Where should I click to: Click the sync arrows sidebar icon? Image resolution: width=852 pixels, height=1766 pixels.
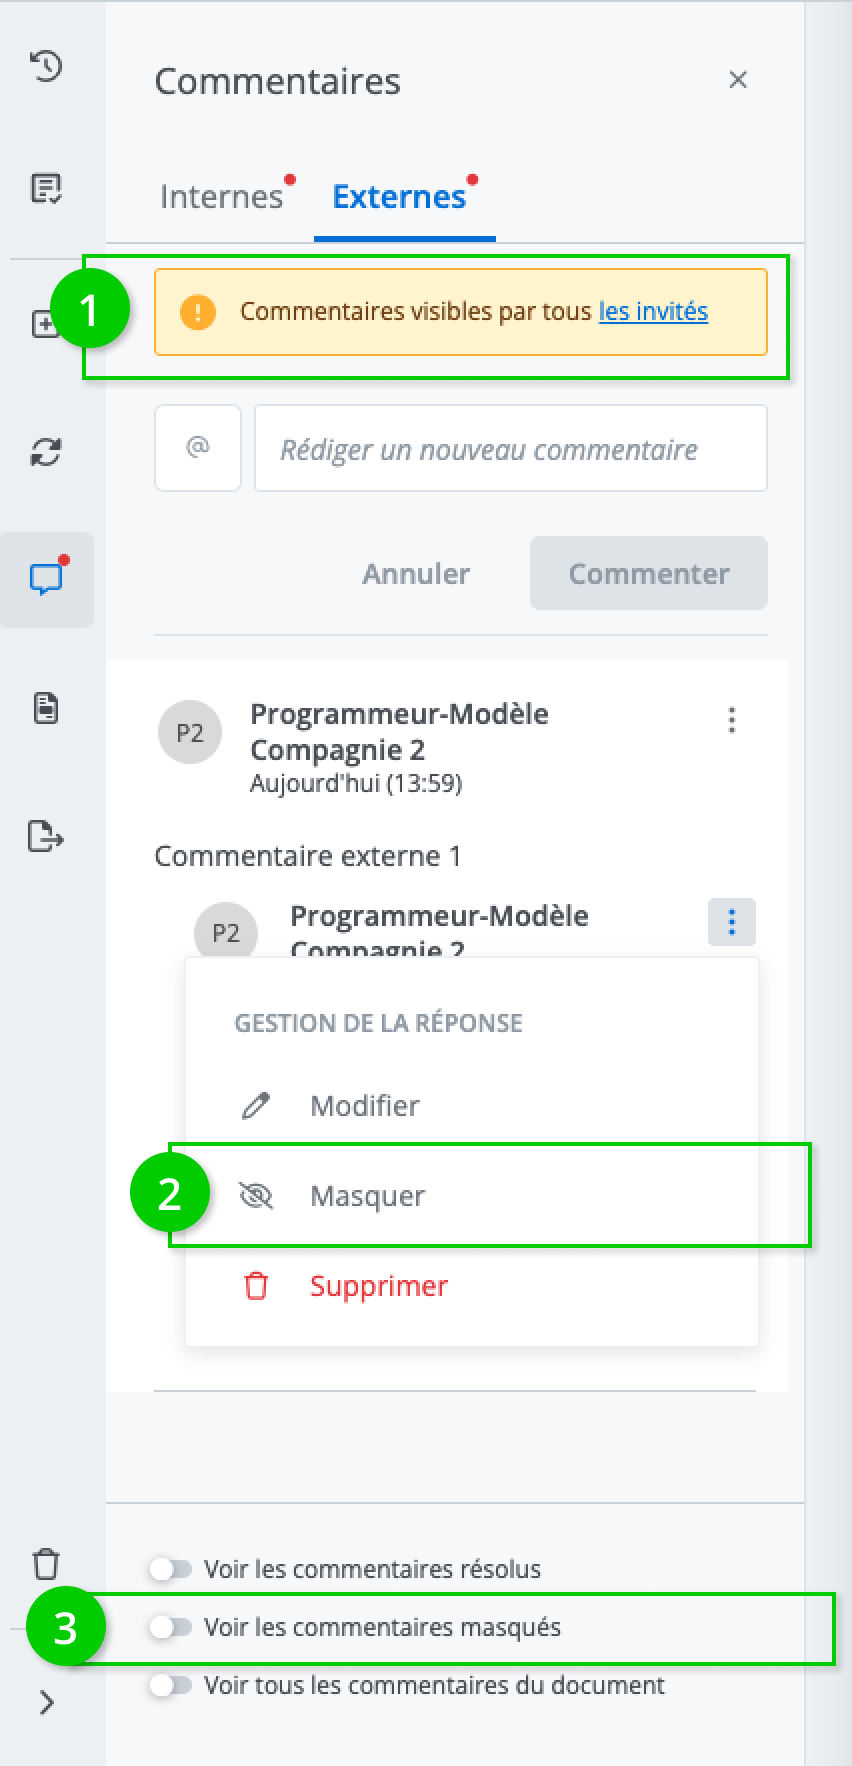point(47,452)
